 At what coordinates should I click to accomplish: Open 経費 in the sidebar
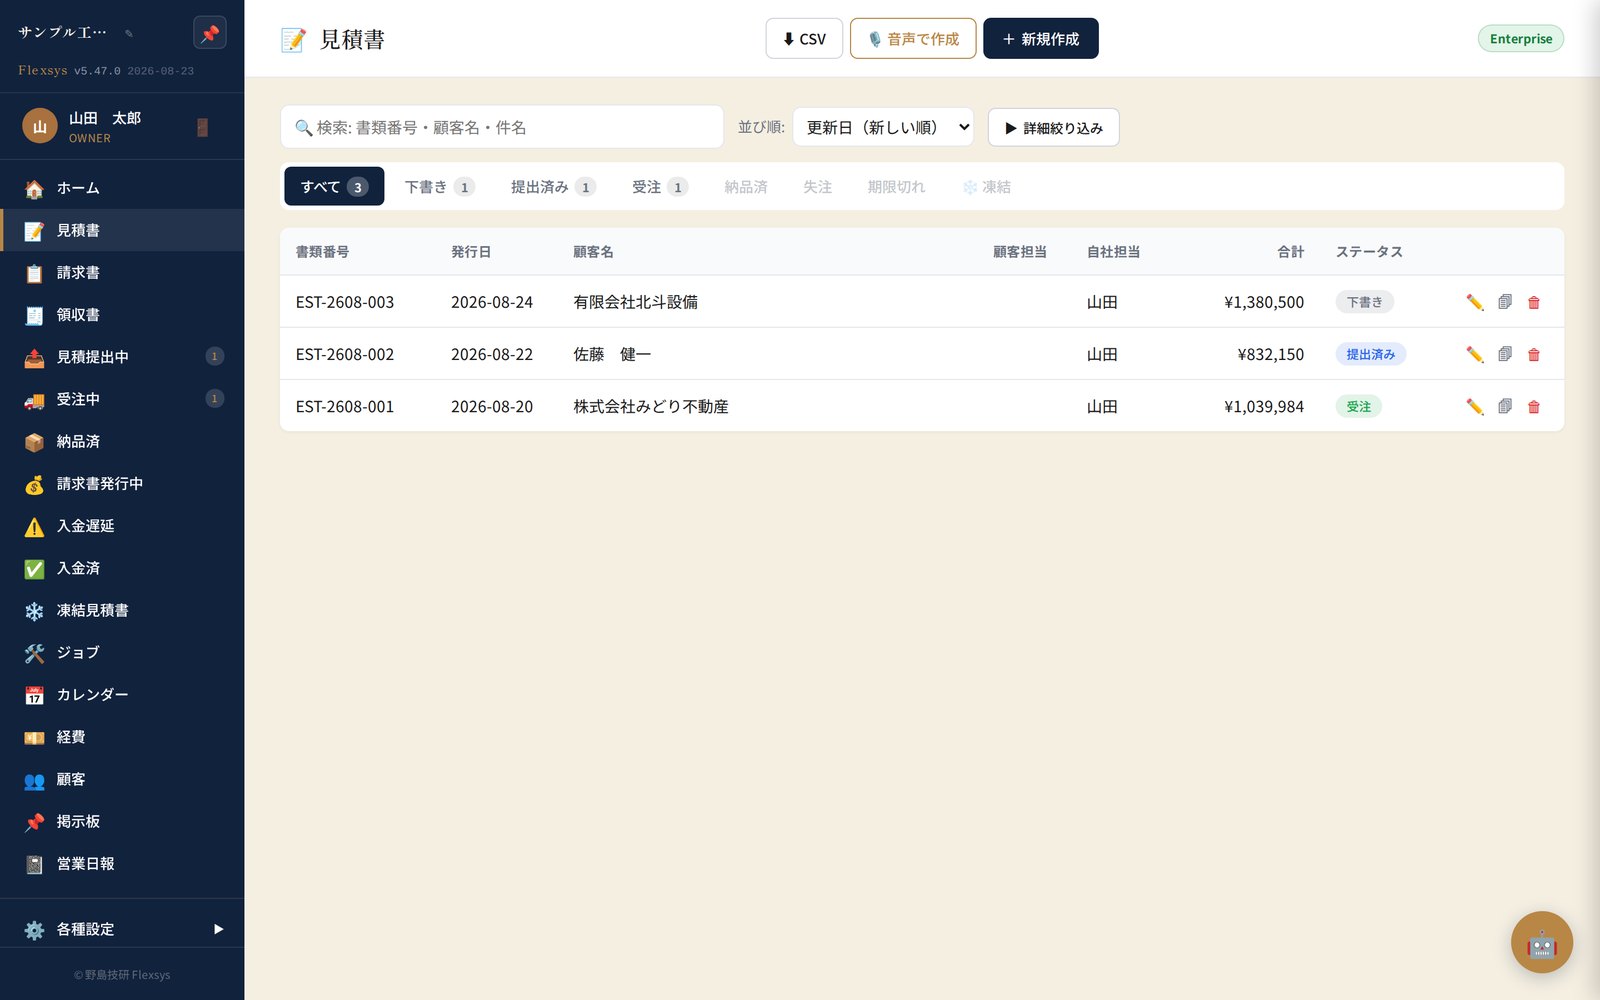[122, 737]
